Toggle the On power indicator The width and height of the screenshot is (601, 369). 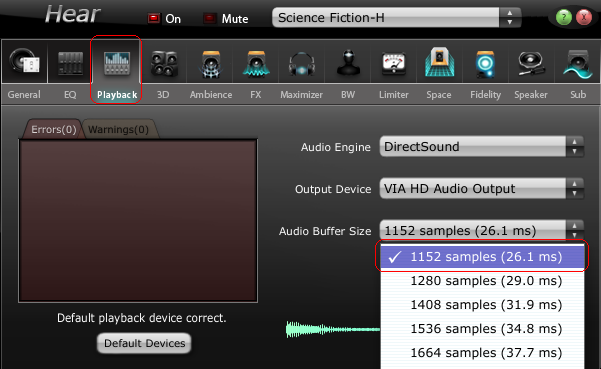[x=154, y=18]
